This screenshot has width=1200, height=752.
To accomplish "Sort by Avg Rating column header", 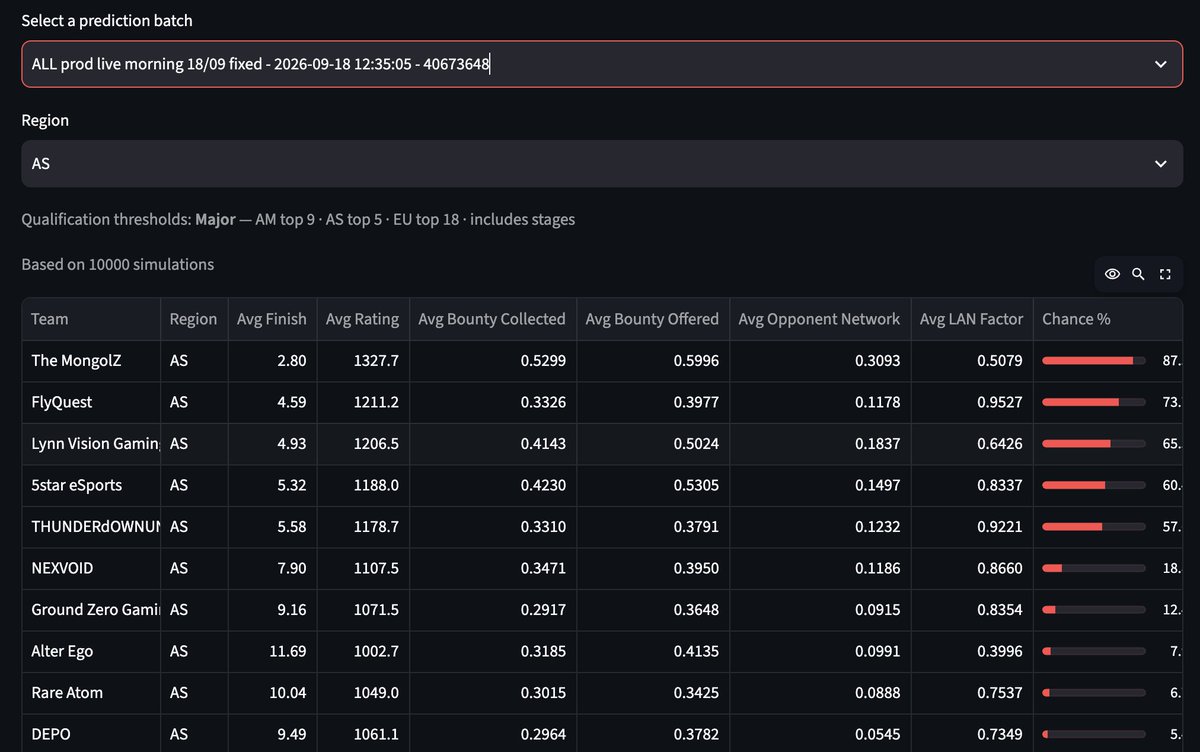I will point(362,319).
